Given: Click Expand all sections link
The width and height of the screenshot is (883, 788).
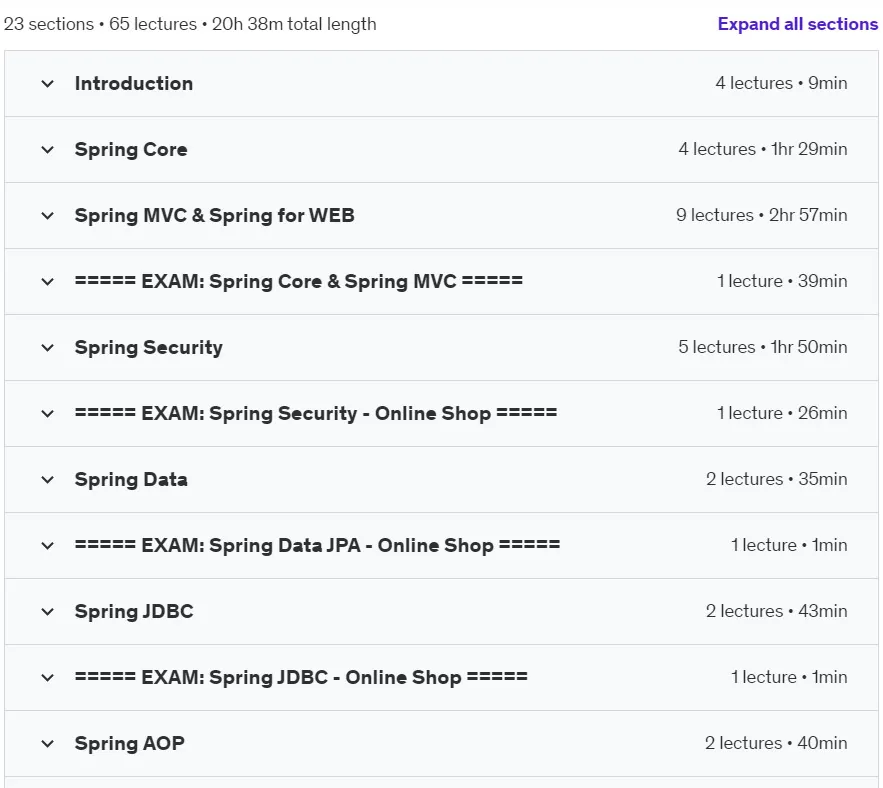Looking at the screenshot, I should pyautogui.click(x=797, y=24).
